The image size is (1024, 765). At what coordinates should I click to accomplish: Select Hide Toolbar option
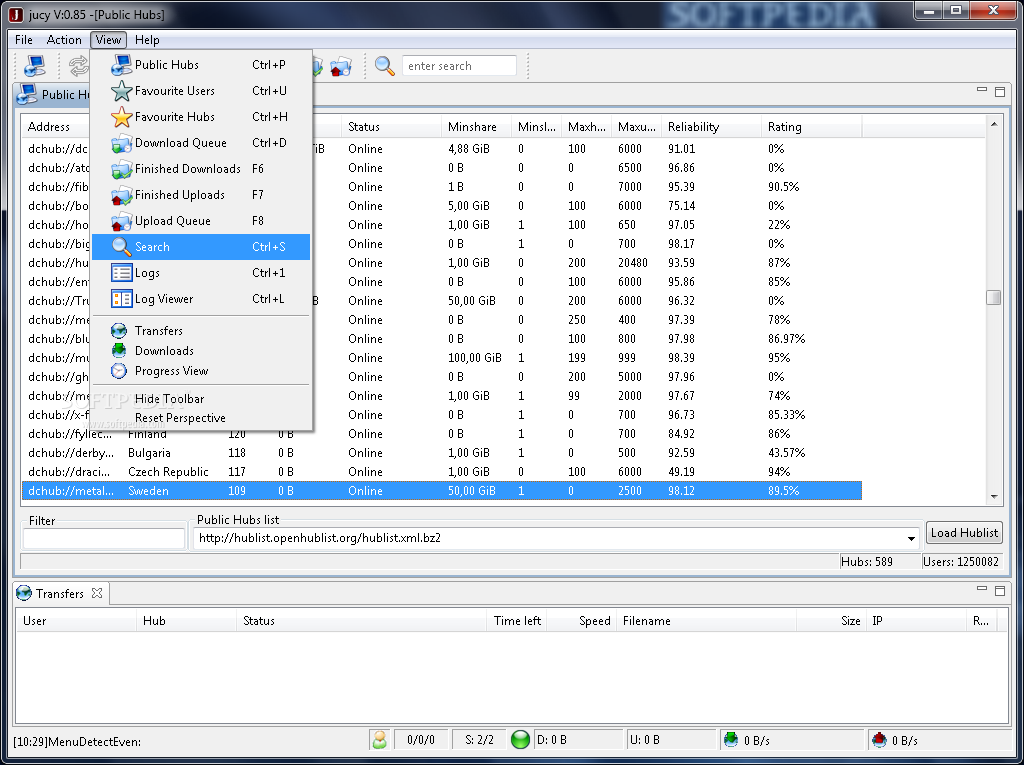[201, 399]
